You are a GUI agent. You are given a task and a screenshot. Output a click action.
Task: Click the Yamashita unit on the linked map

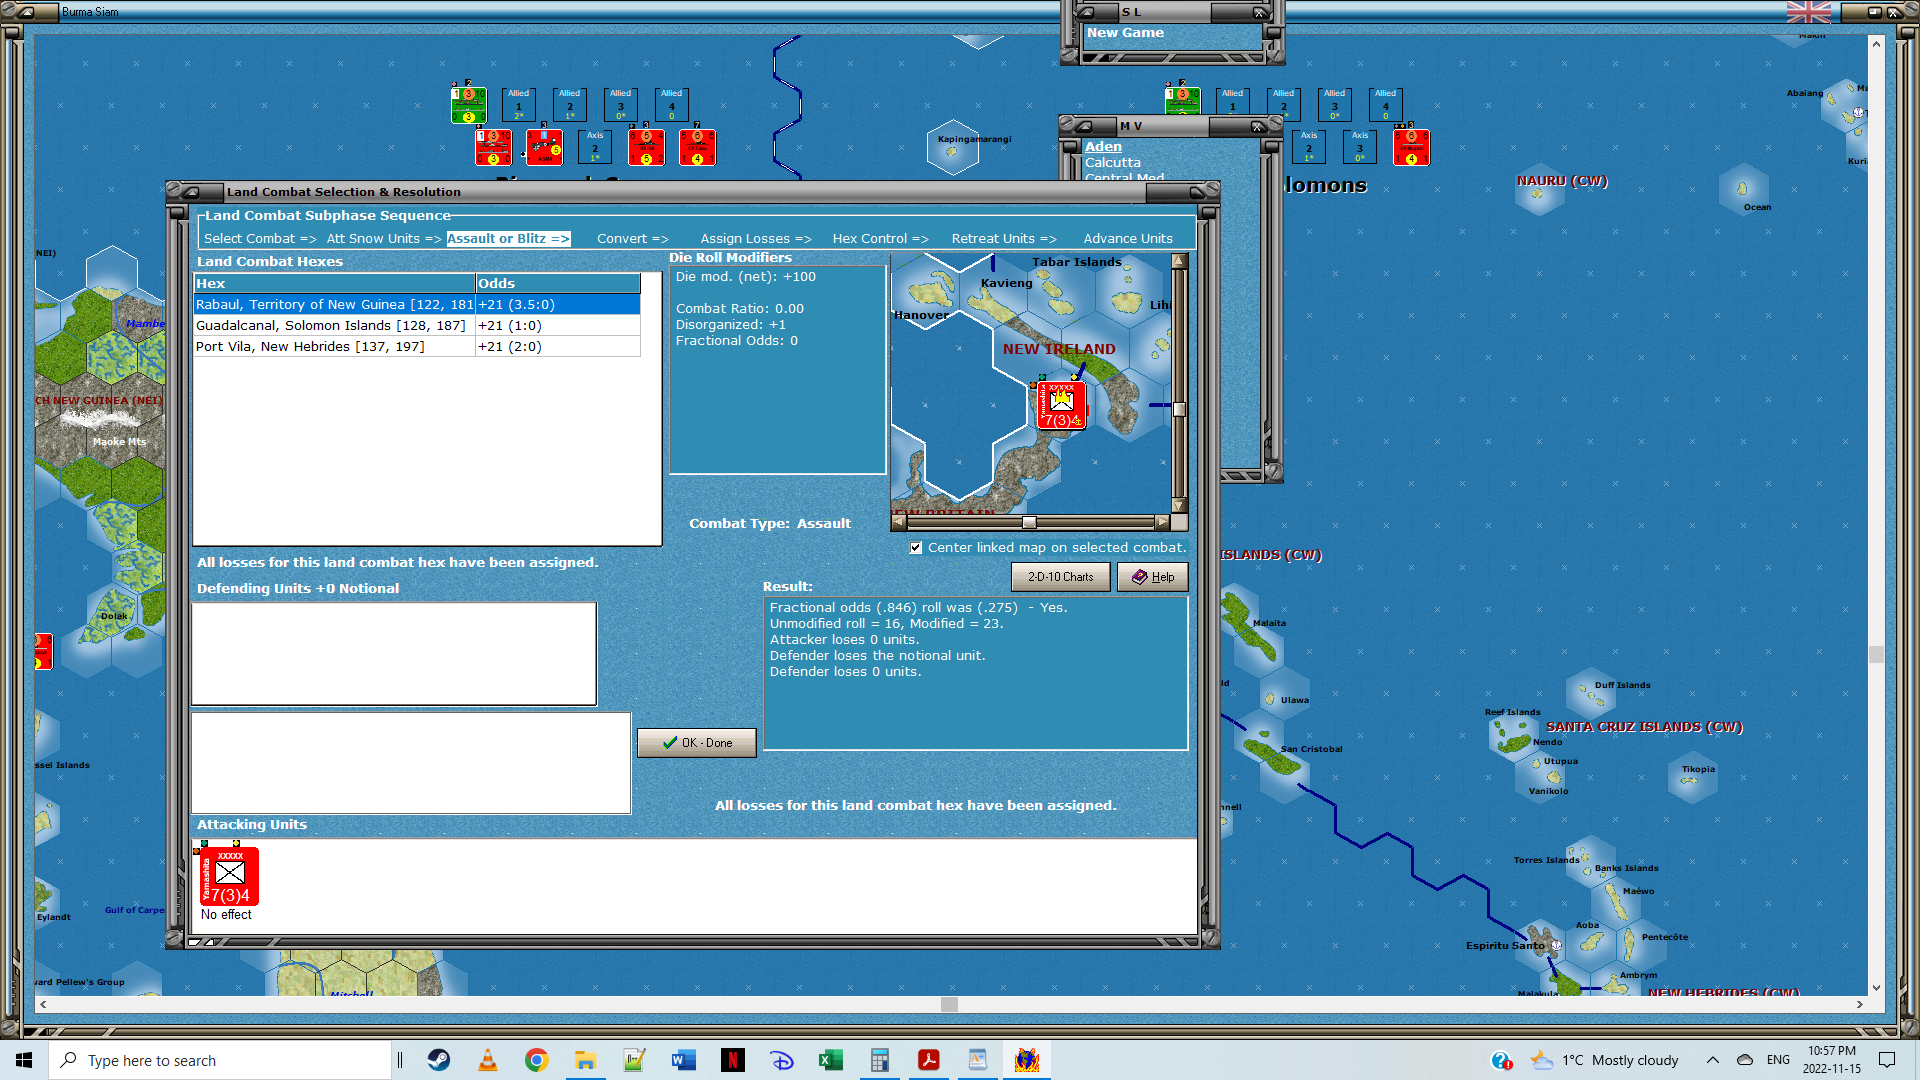[x=1061, y=405]
